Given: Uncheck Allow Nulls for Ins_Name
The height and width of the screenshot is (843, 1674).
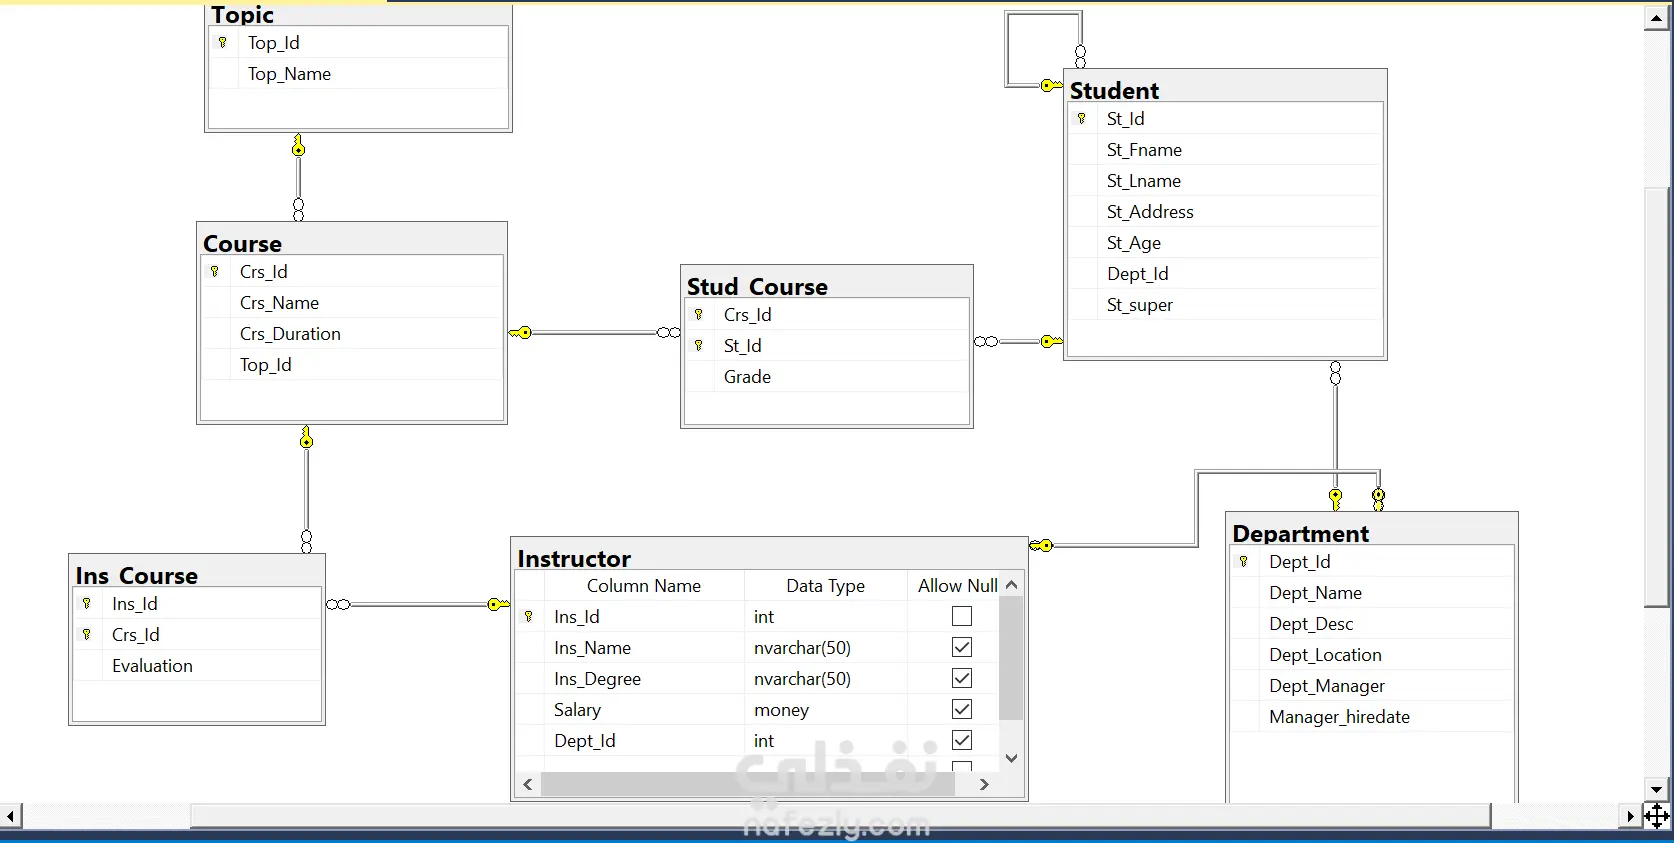Looking at the screenshot, I should tap(962, 647).
